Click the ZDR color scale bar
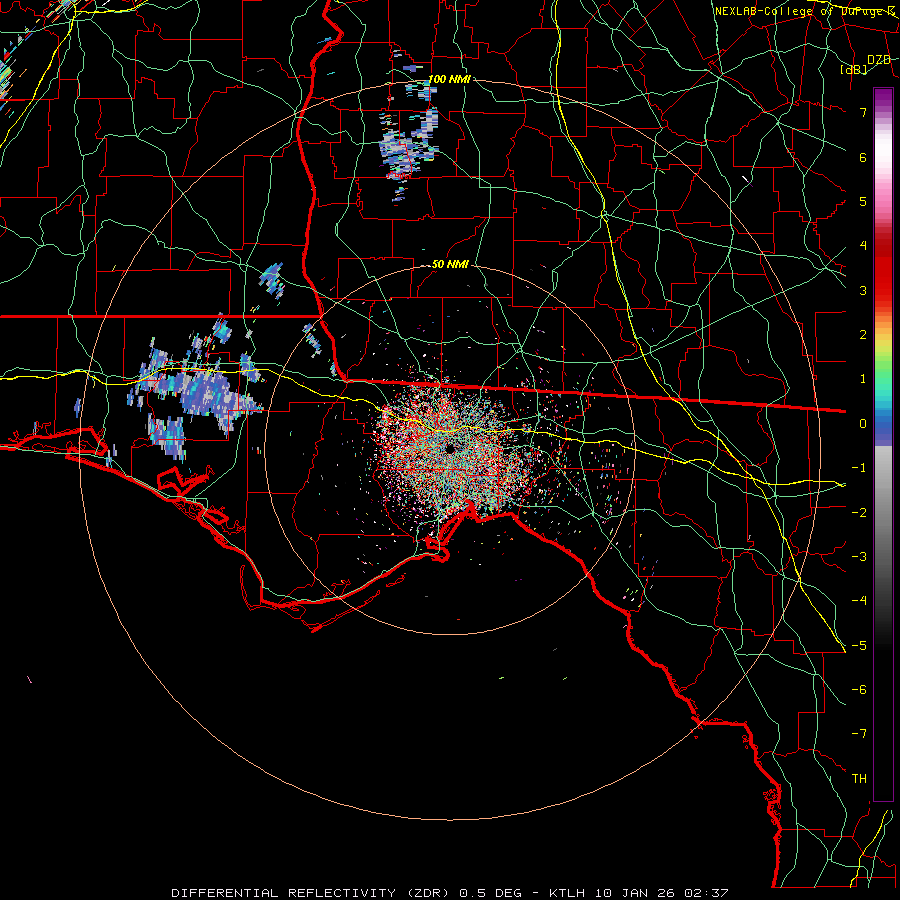The width and height of the screenshot is (900, 900). point(883,444)
